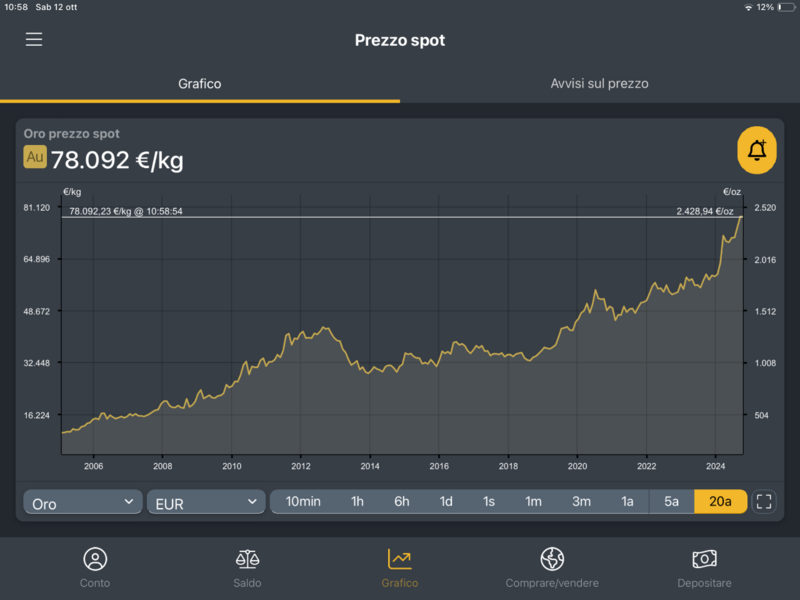Choose the 3m range button
Image resolution: width=800 pixels, height=600 pixels.
pos(581,502)
